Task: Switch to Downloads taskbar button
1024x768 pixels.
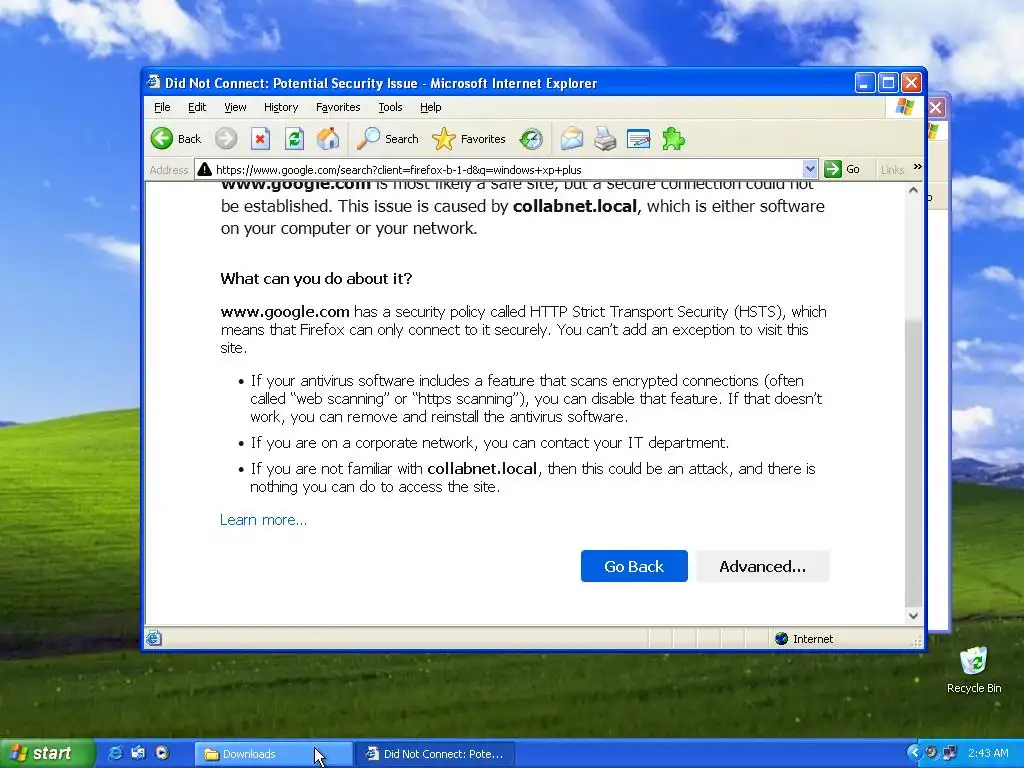Action: 273,754
